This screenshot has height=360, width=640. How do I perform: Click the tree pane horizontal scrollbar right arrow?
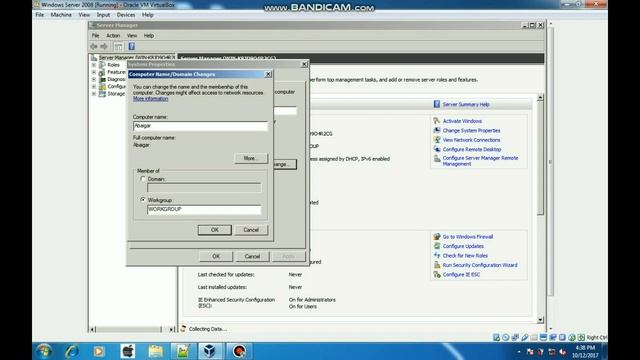click(x=171, y=329)
